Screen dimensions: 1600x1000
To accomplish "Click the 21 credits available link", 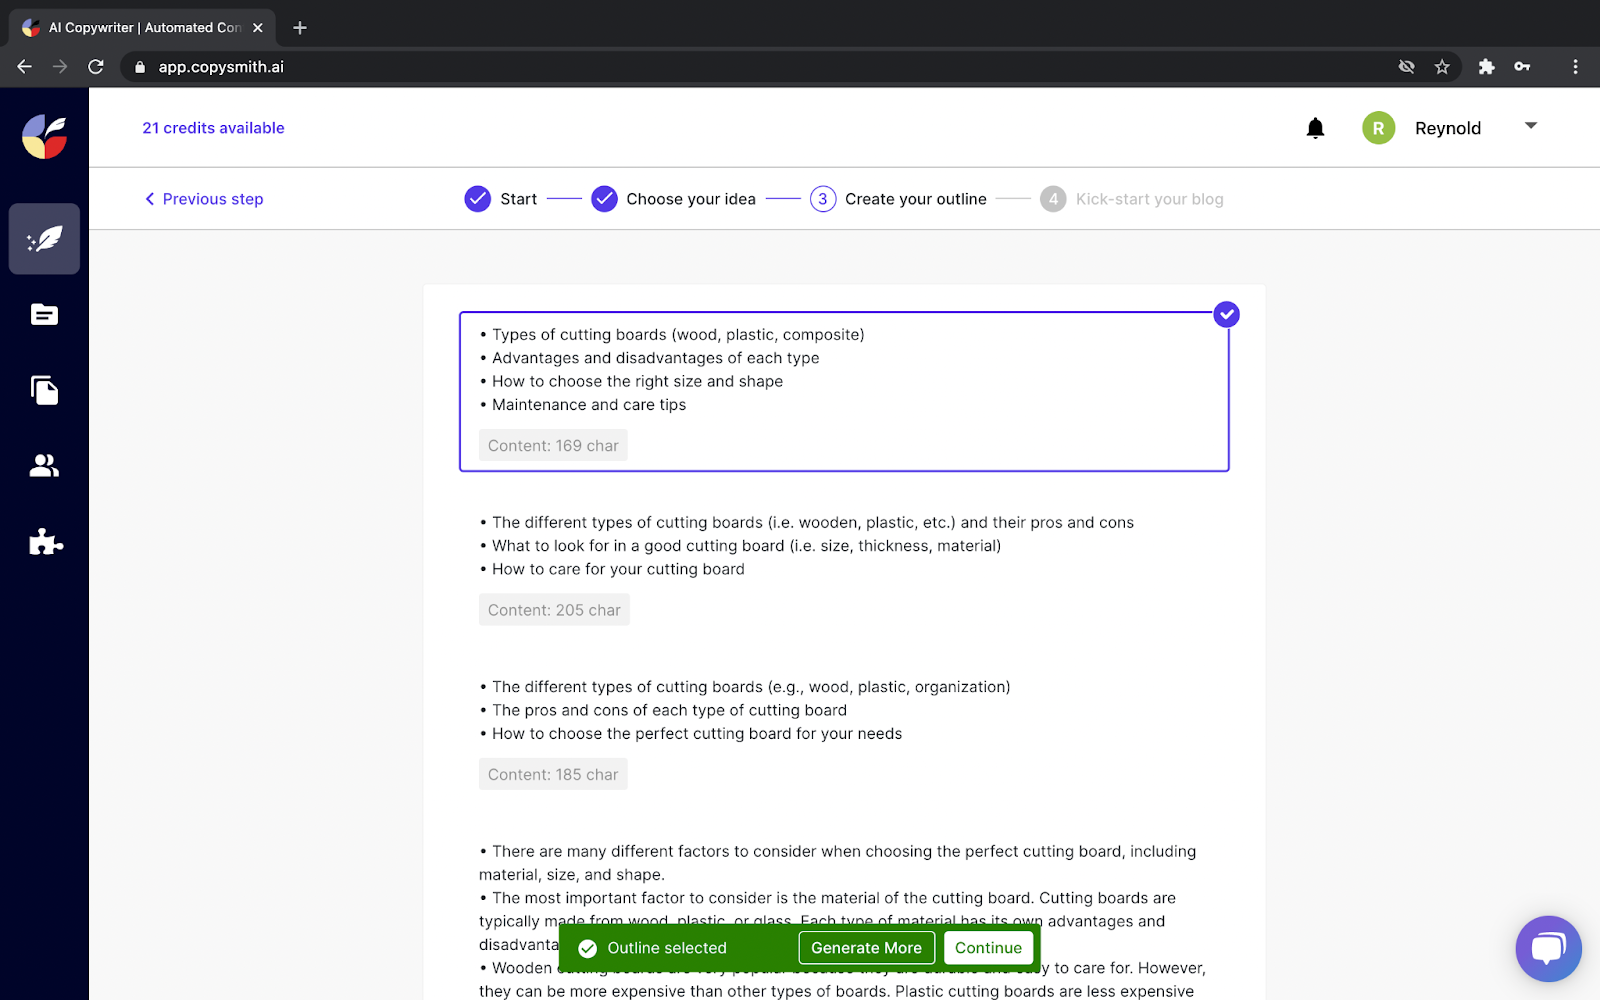I will click(213, 128).
